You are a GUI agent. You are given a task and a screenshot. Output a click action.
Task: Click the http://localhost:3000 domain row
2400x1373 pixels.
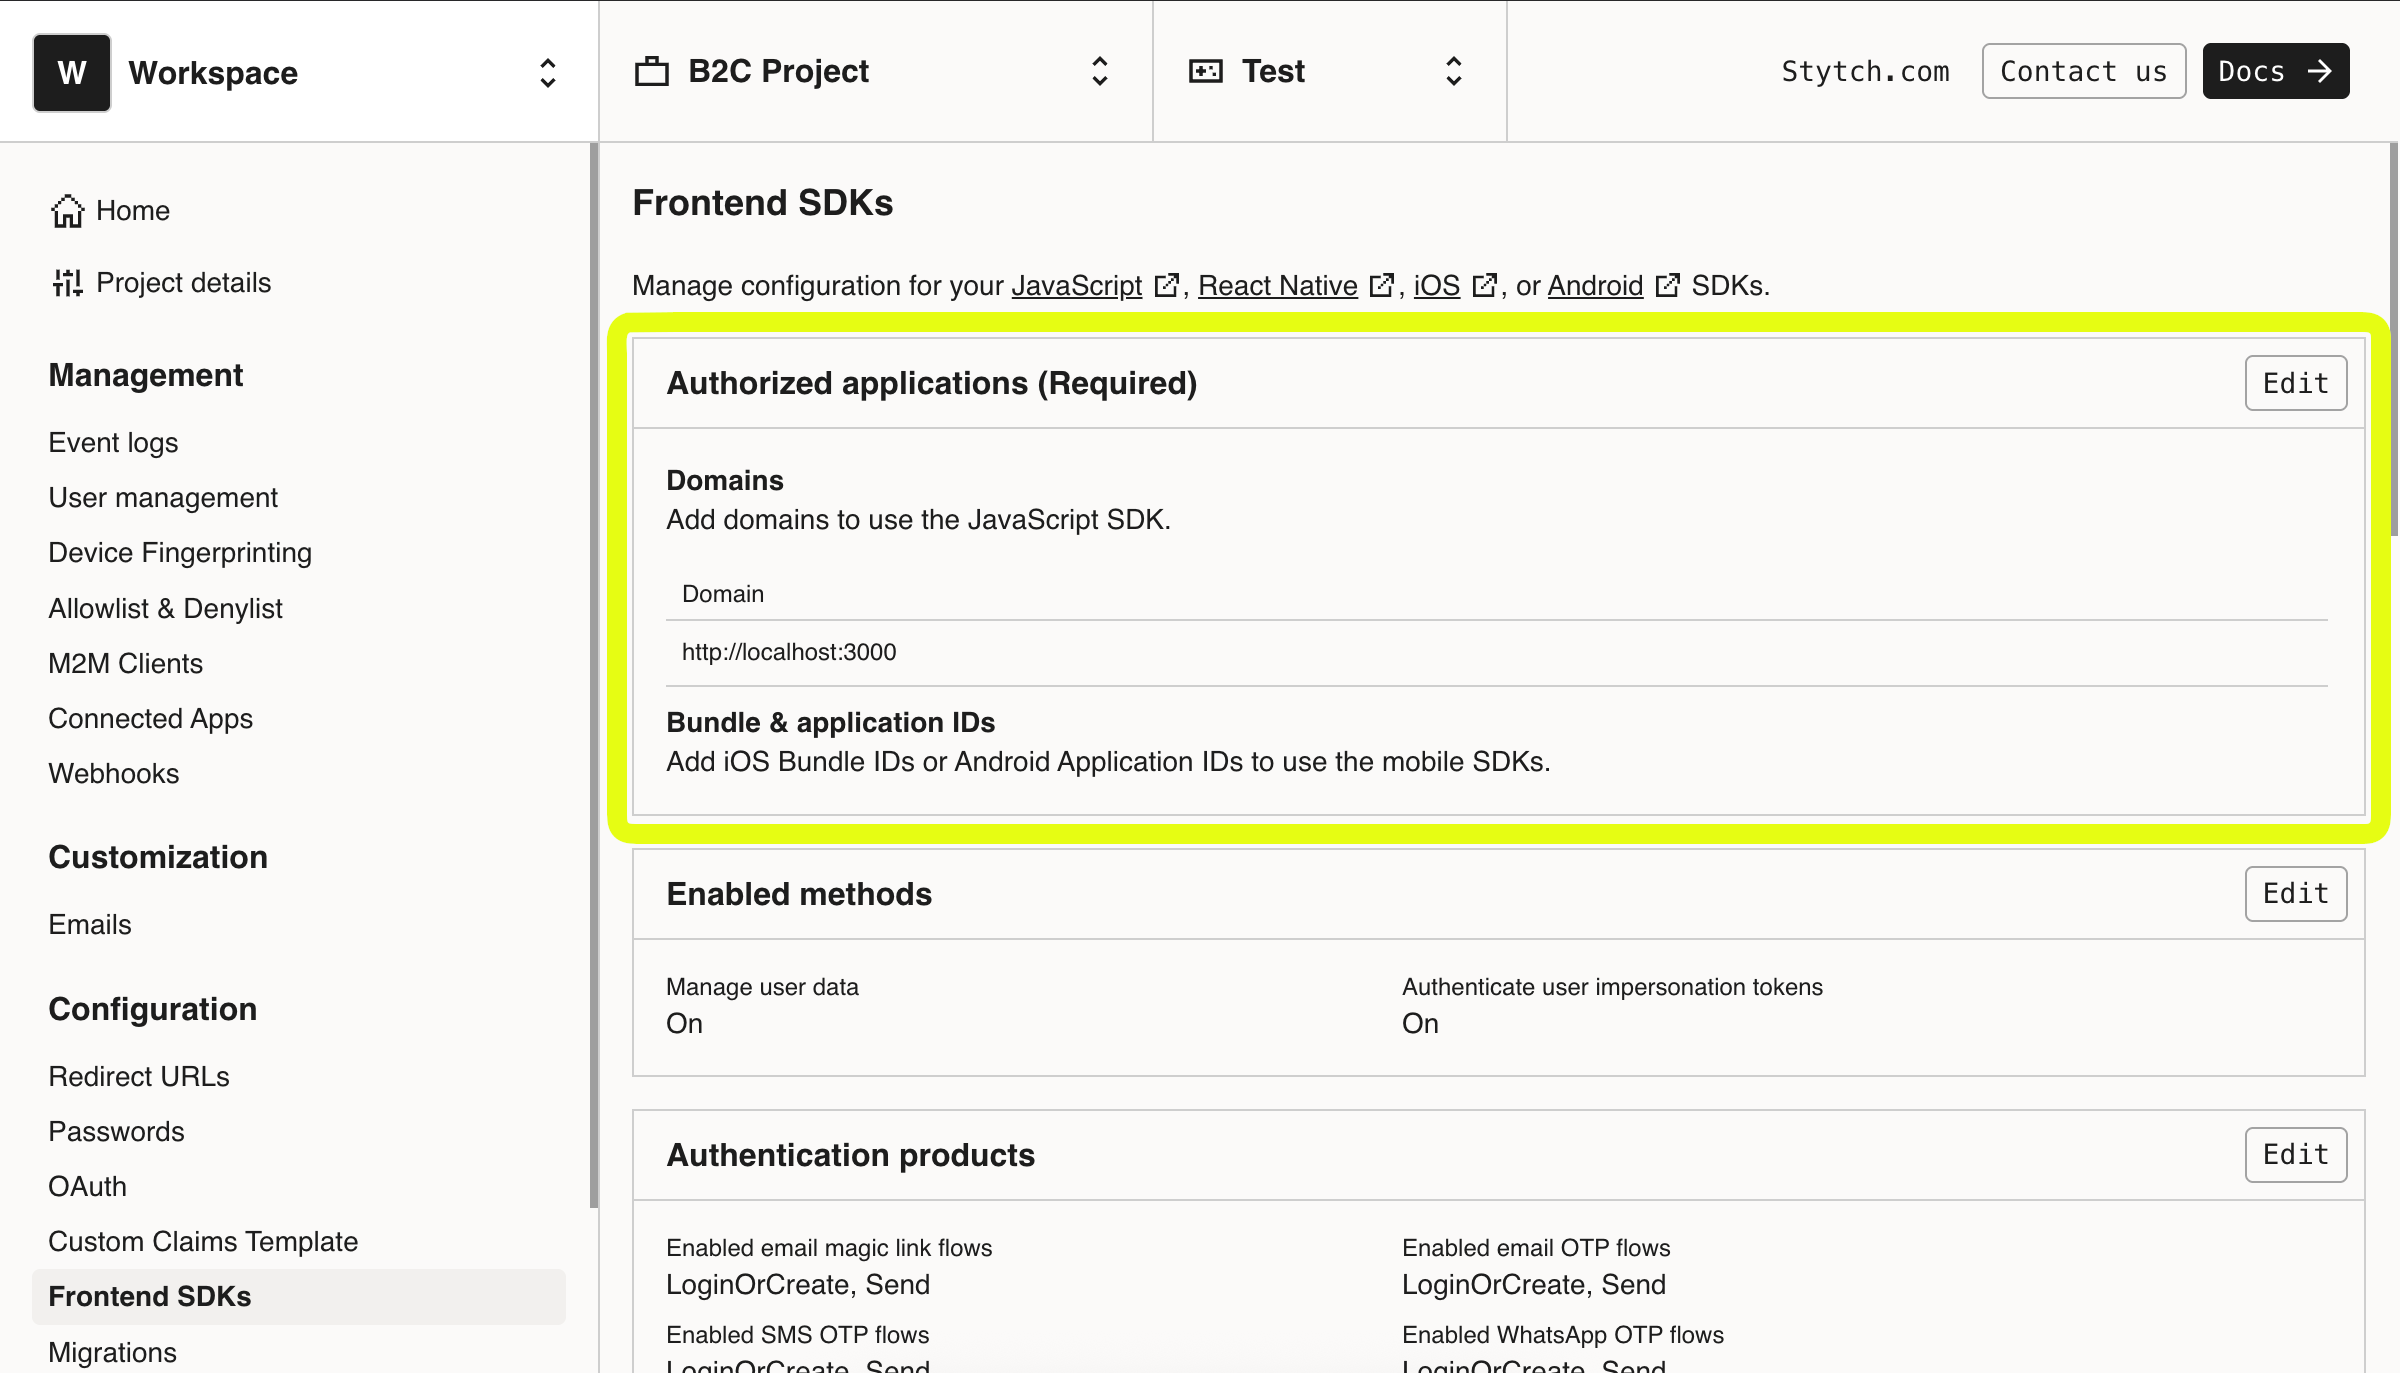click(1497, 652)
